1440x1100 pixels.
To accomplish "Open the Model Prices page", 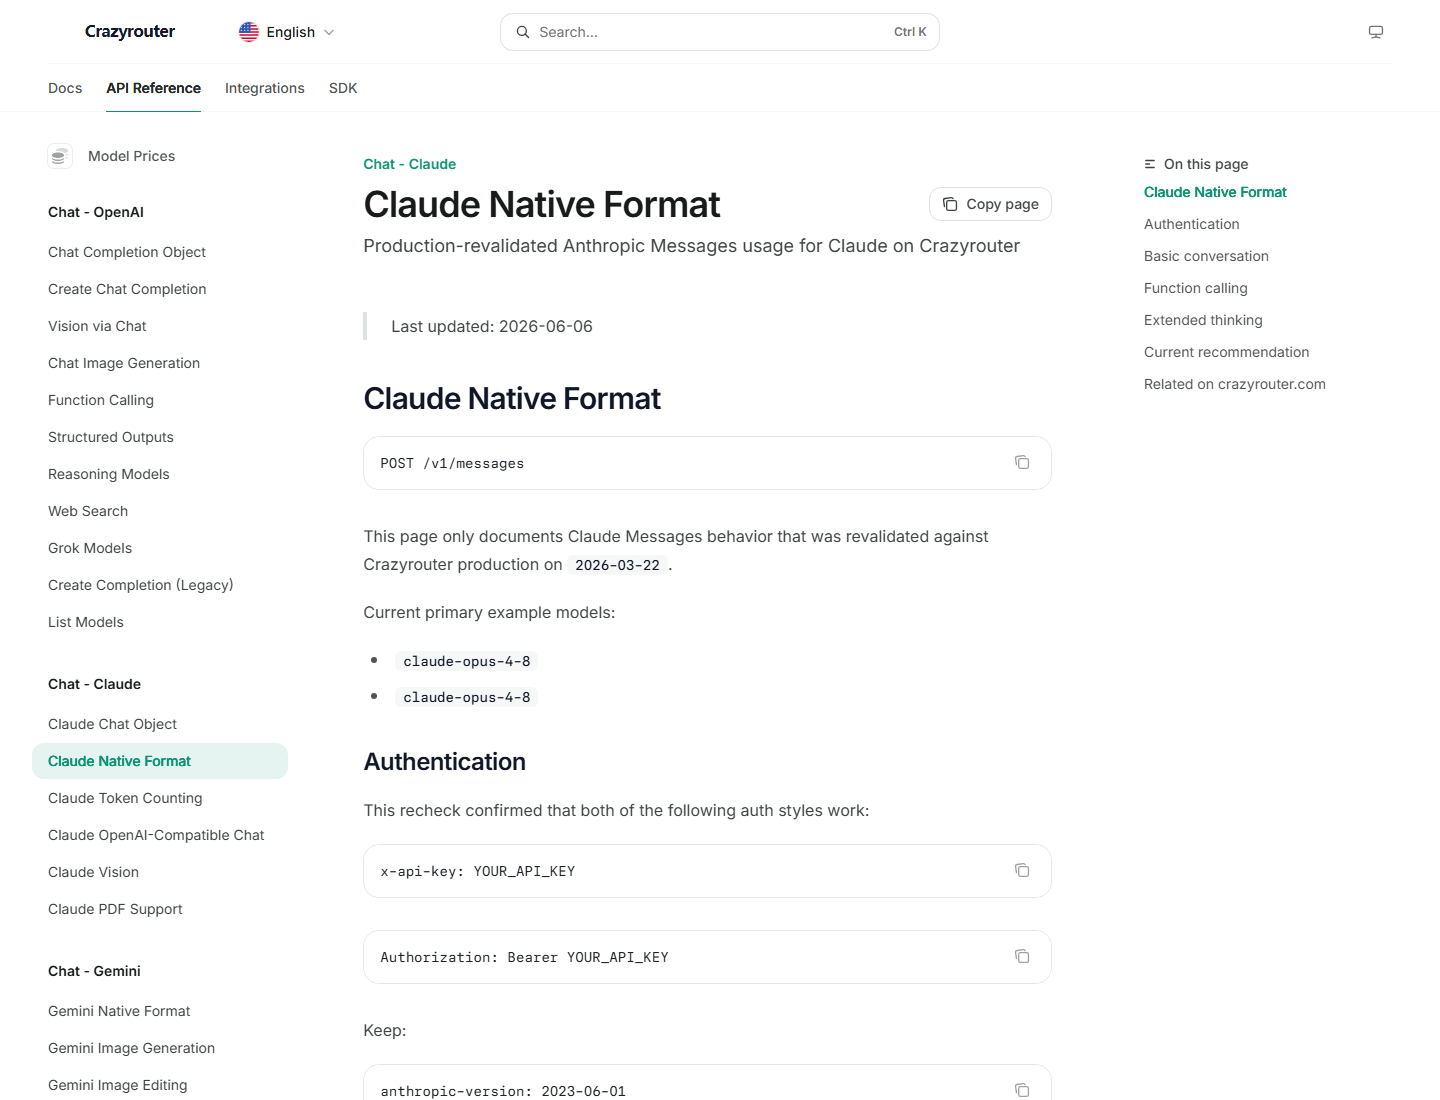I will point(131,156).
